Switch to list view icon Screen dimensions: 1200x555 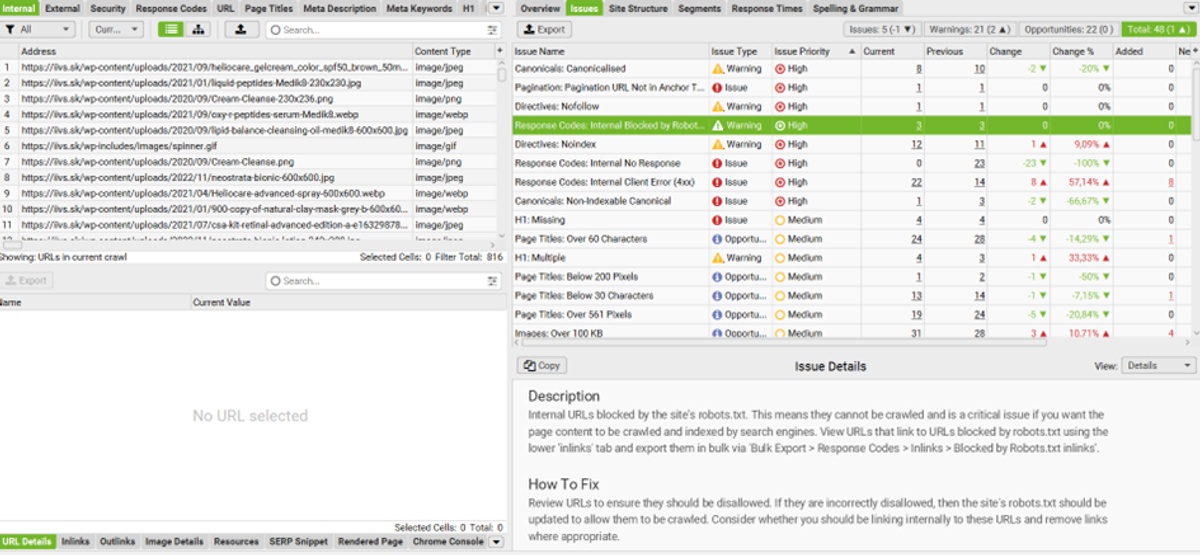tap(172, 29)
